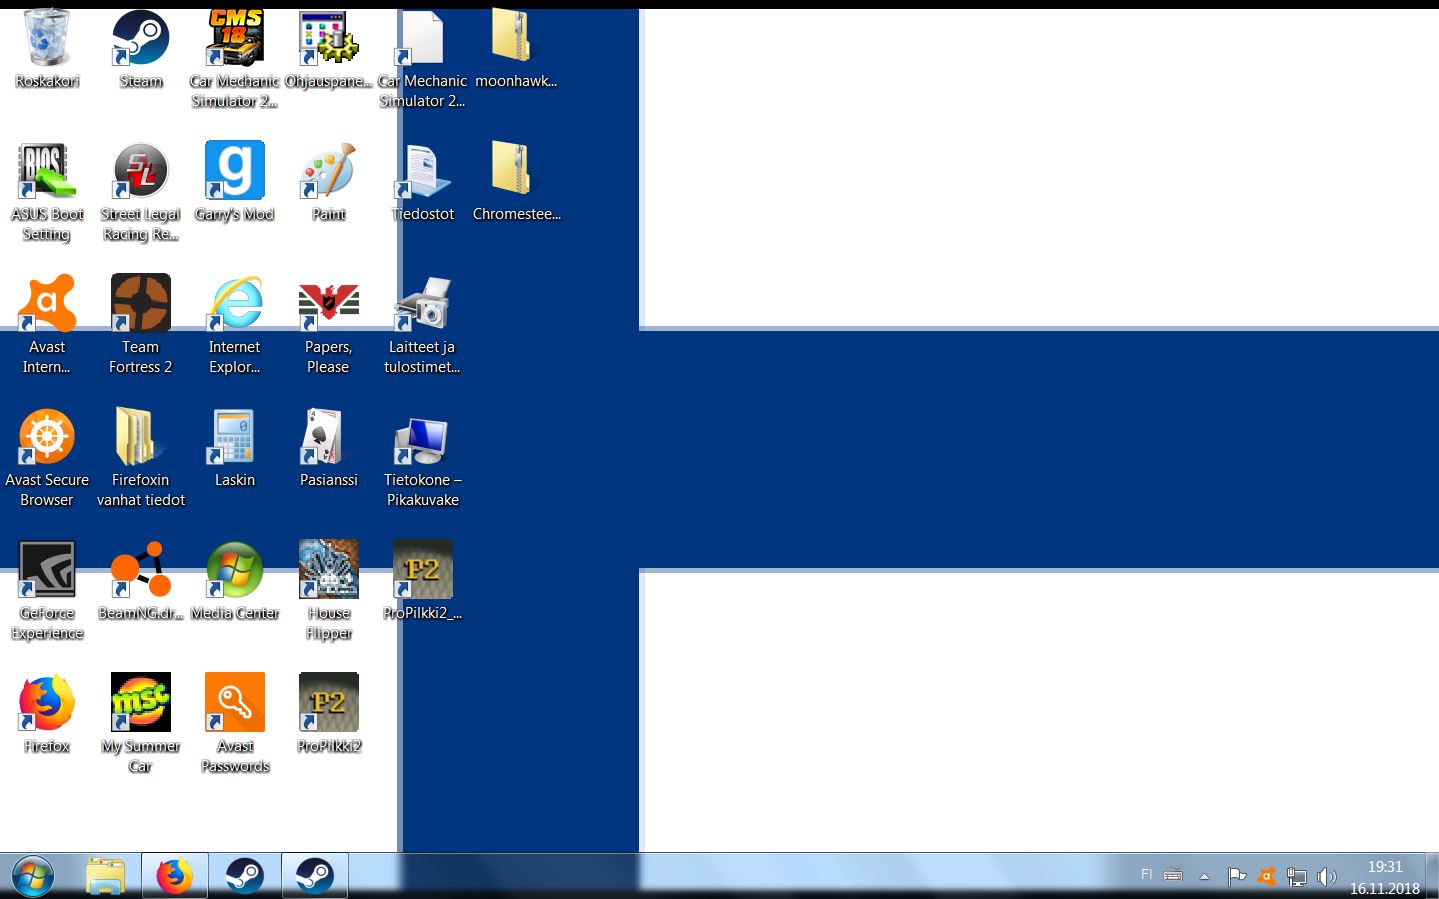The width and height of the screenshot is (1439, 899).
Task: Open the FI input language selector
Action: click(x=1146, y=875)
